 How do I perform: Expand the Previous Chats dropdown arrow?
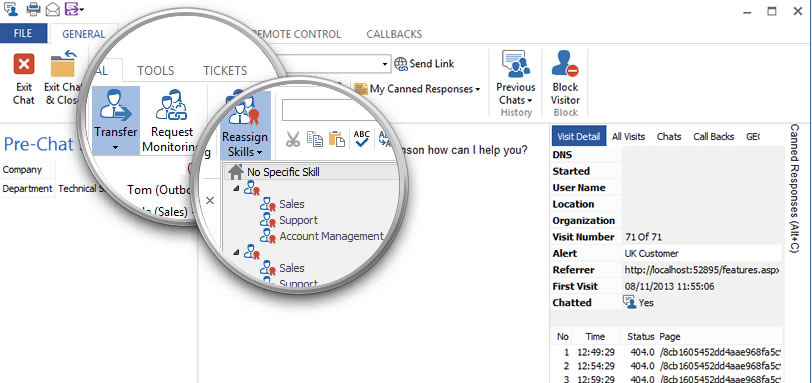pyautogui.click(x=530, y=100)
